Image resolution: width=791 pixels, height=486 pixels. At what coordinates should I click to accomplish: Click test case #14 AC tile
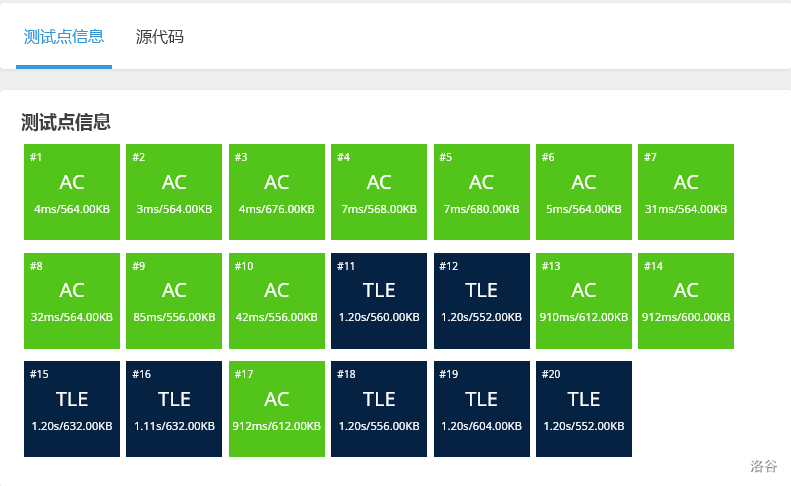click(x=686, y=301)
